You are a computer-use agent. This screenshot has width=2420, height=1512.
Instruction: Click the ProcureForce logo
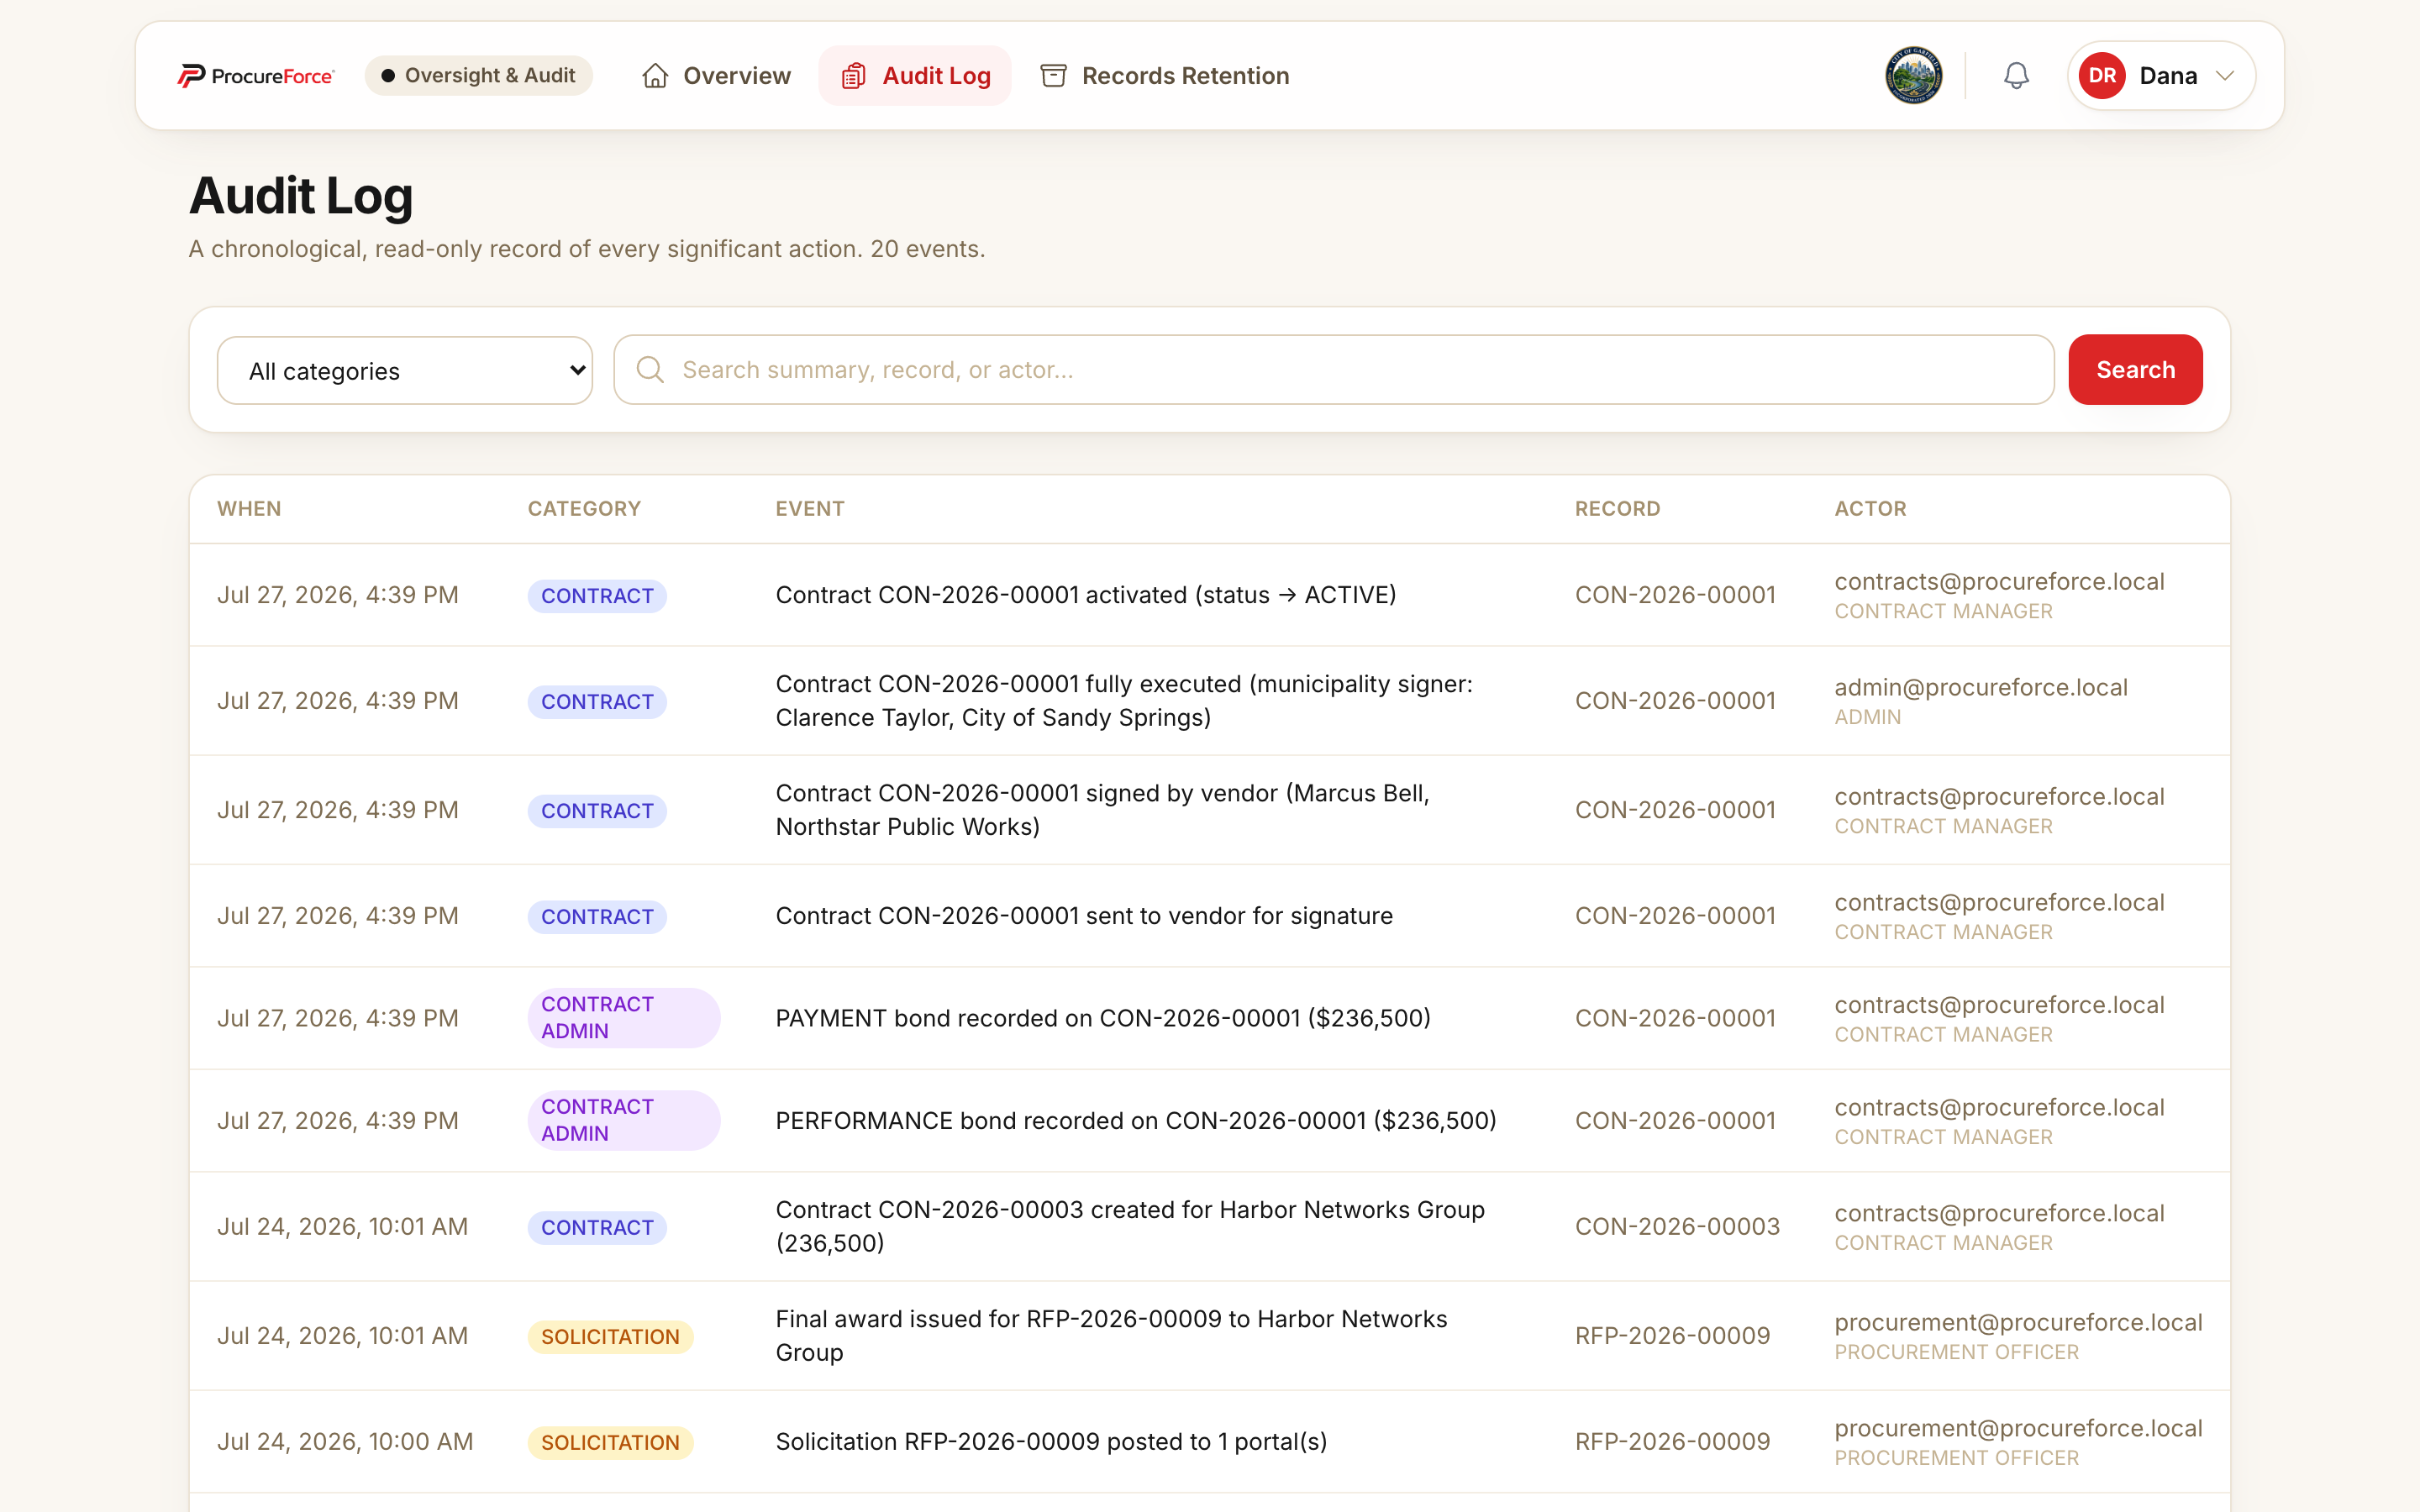point(256,76)
